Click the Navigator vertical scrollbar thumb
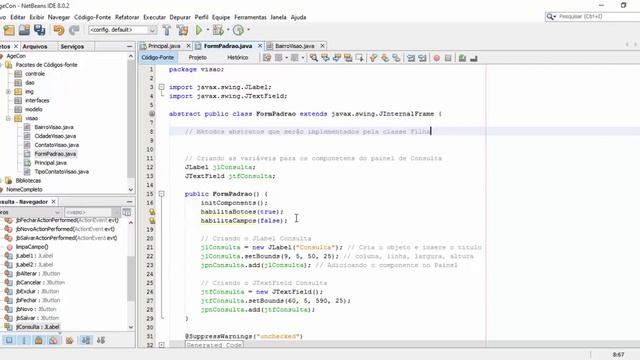The height and width of the screenshot is (360, 640). pos(131,278)
